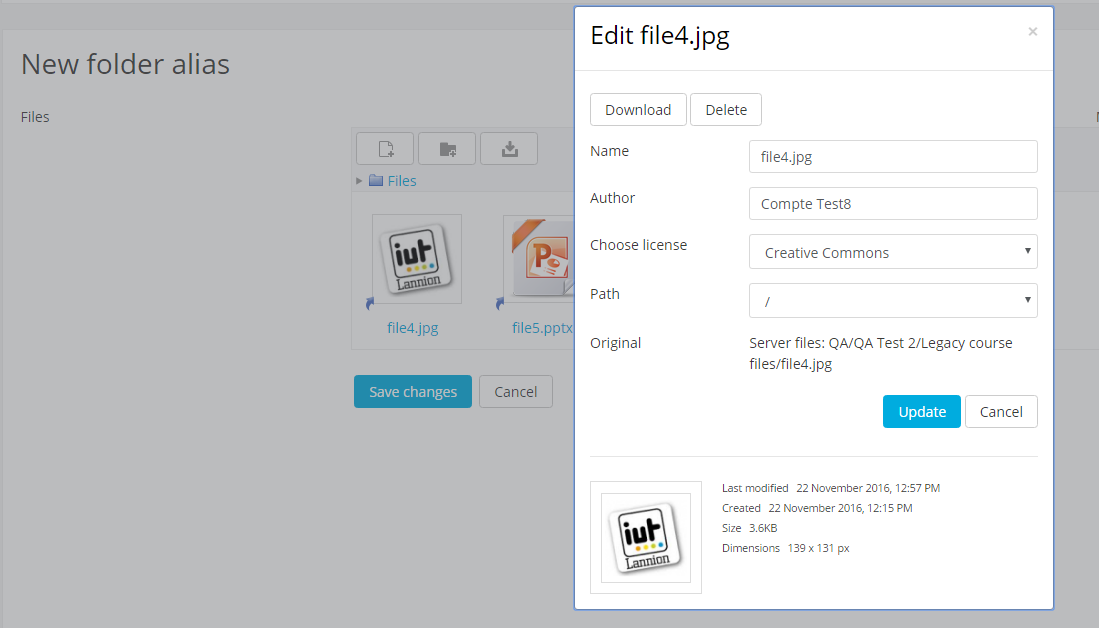Click the Update button
This screenshot has height=628, width=1099.
[922, 411]
